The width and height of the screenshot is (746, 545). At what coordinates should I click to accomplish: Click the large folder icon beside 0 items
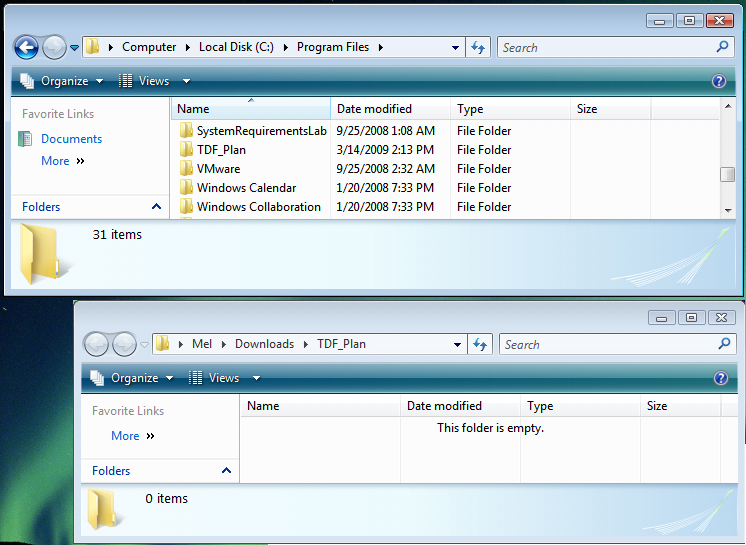[102, 510]
